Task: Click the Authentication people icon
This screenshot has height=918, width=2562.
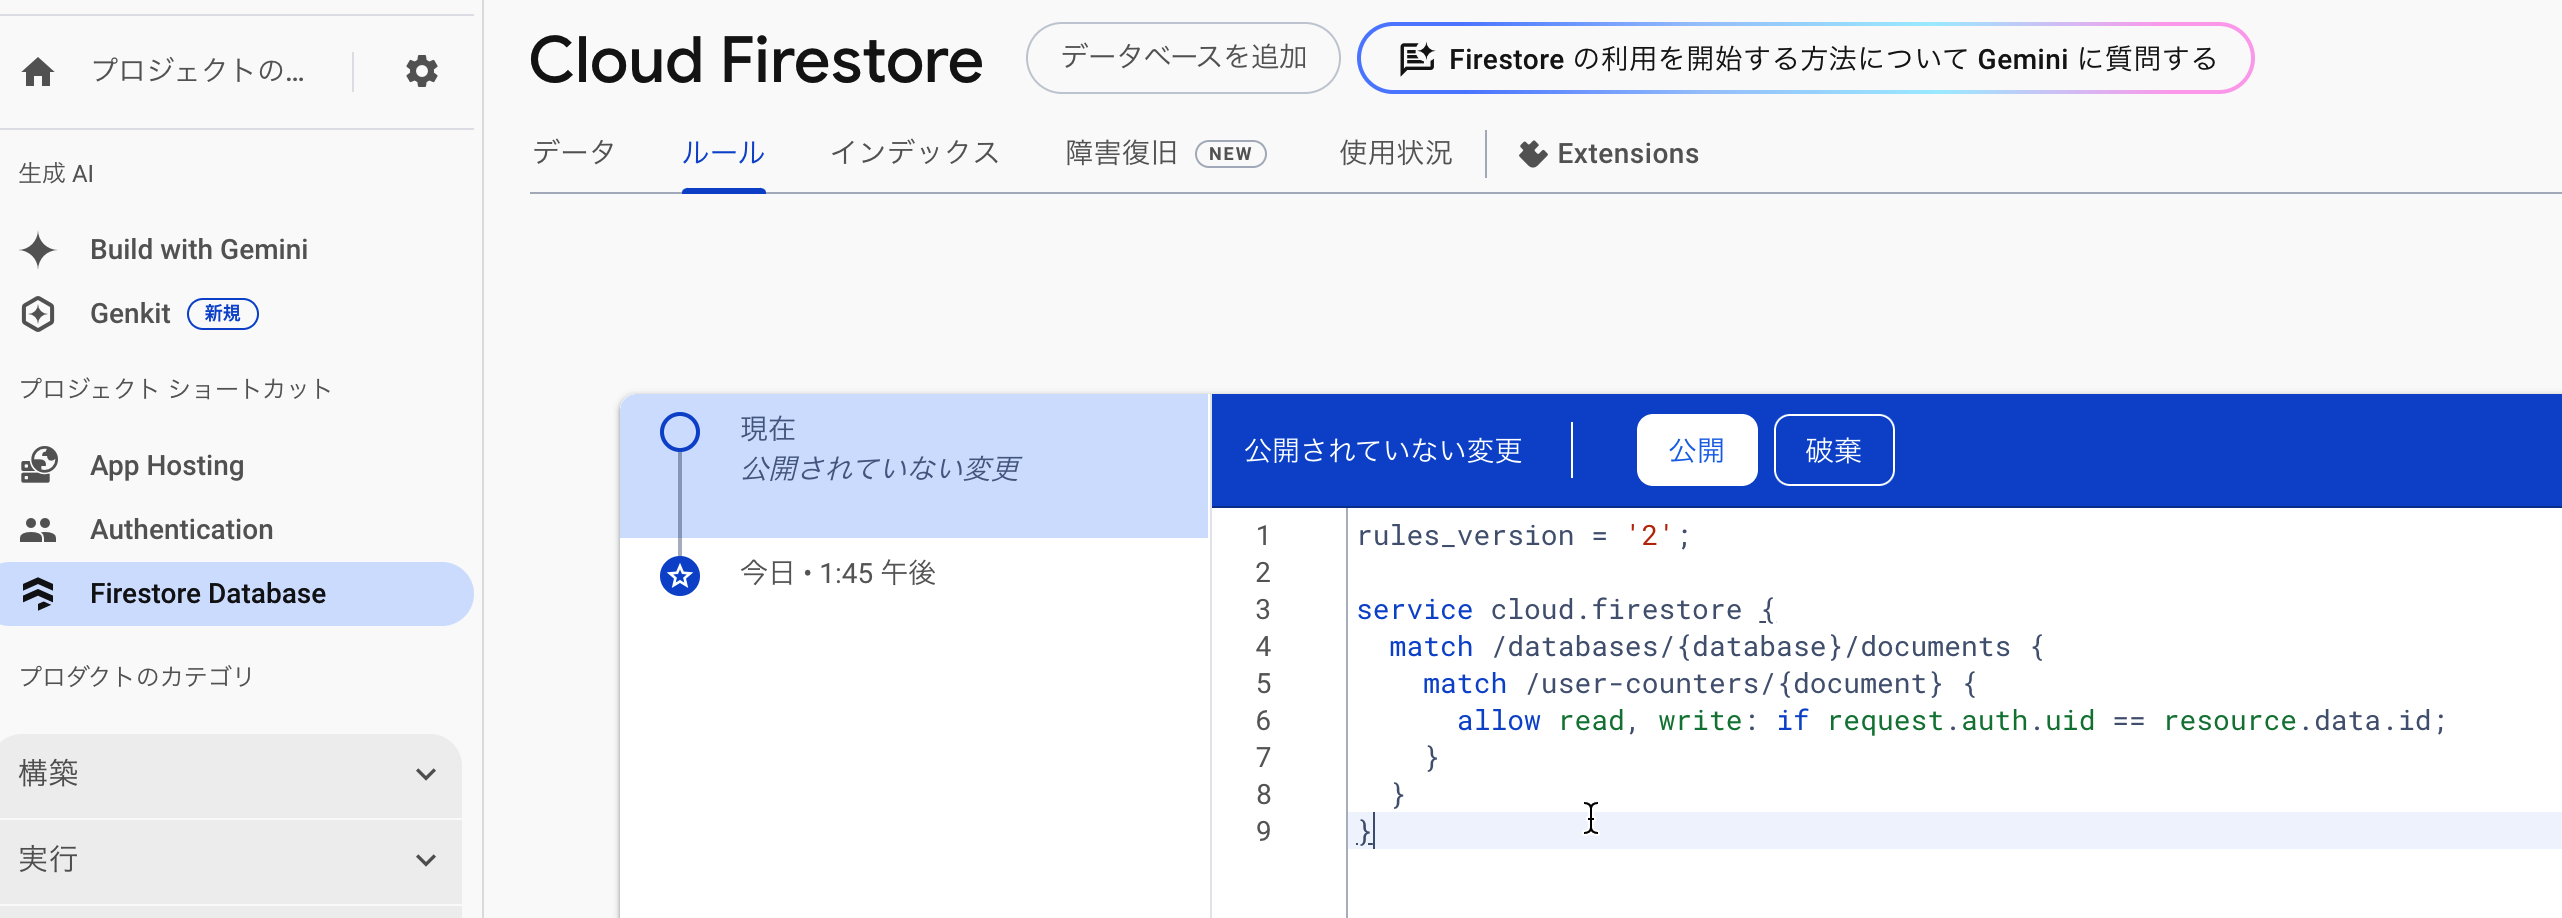Action: click(38, 530)
